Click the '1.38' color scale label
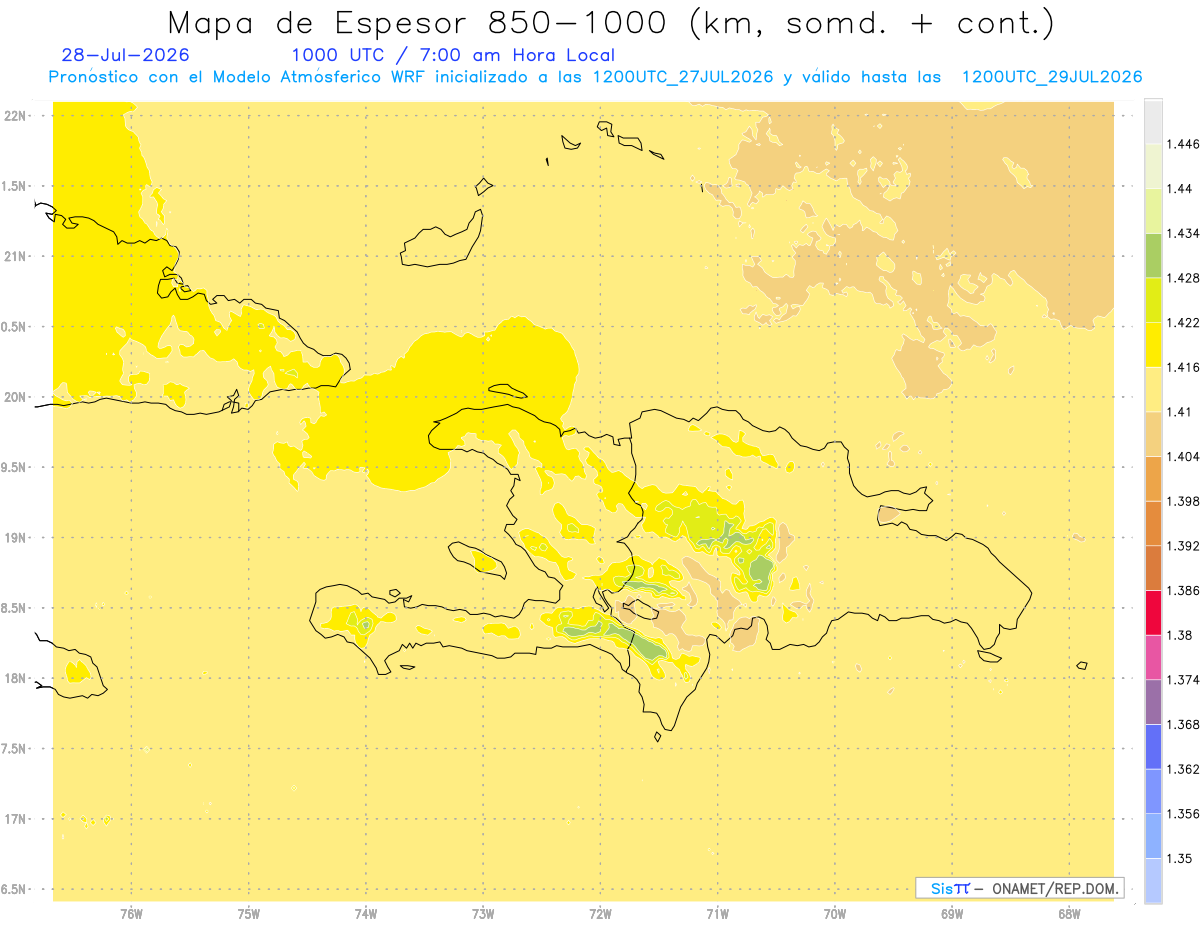The image size is (1200, 927). pos(1179,635)
